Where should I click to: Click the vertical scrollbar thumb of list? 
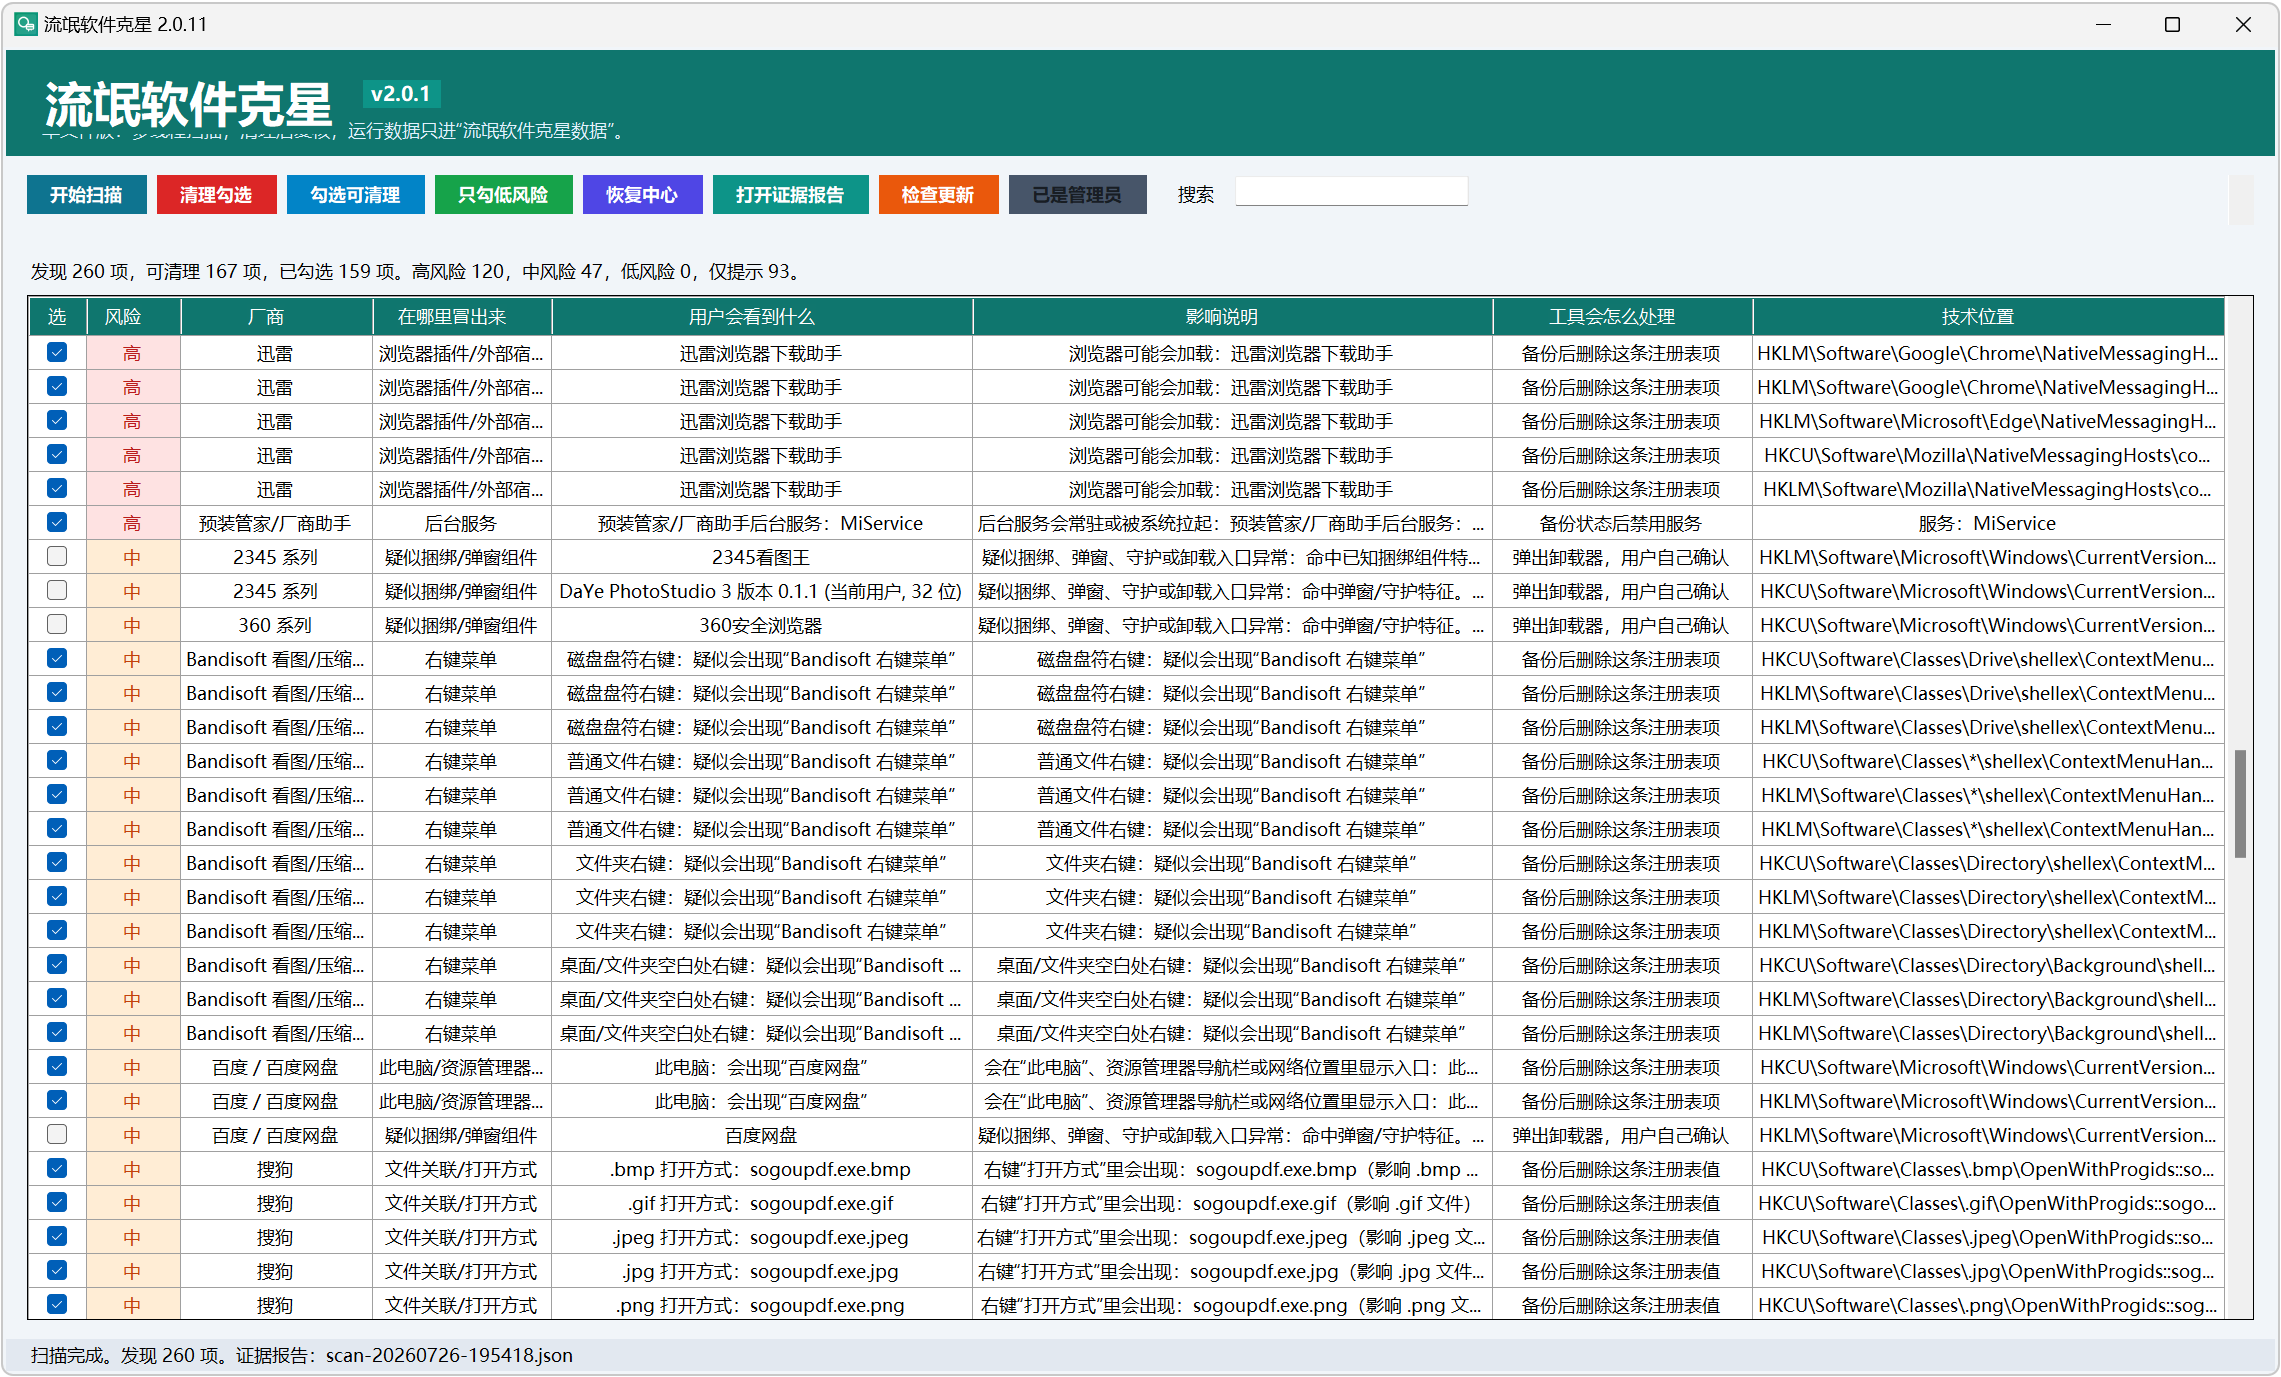coord(2240,804)
